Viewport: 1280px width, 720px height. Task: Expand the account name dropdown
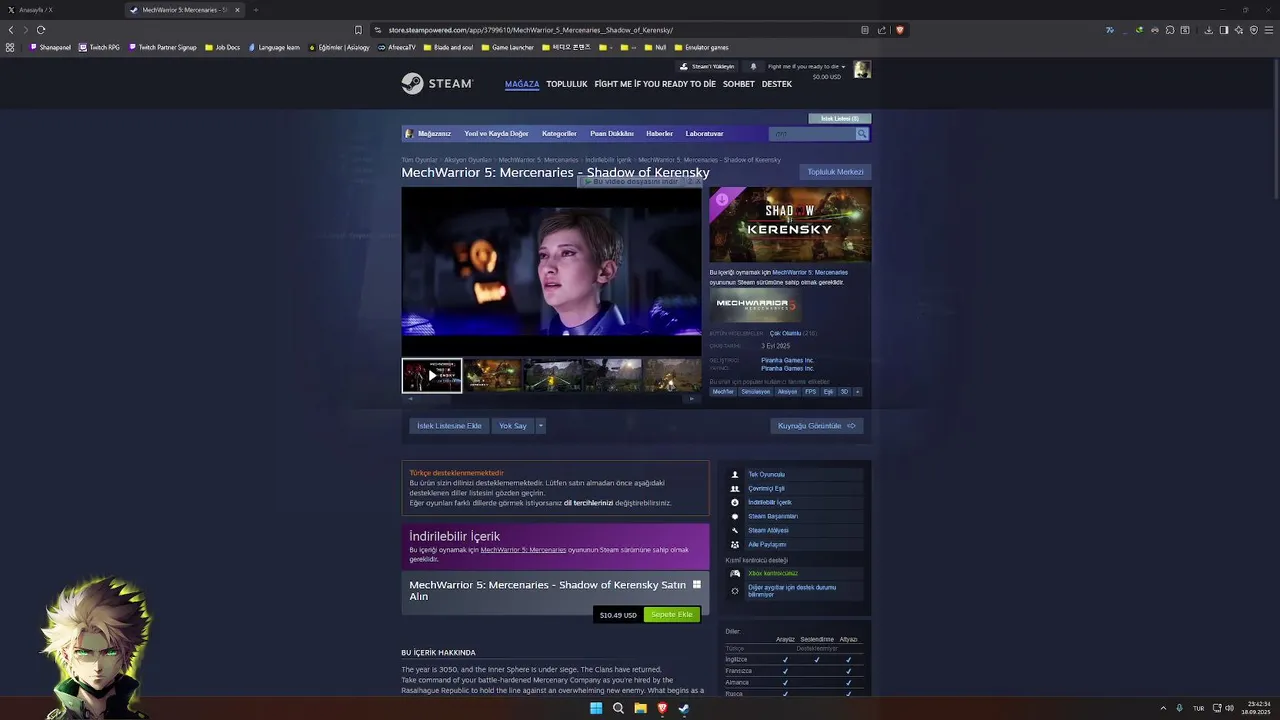tap(806, 66)
